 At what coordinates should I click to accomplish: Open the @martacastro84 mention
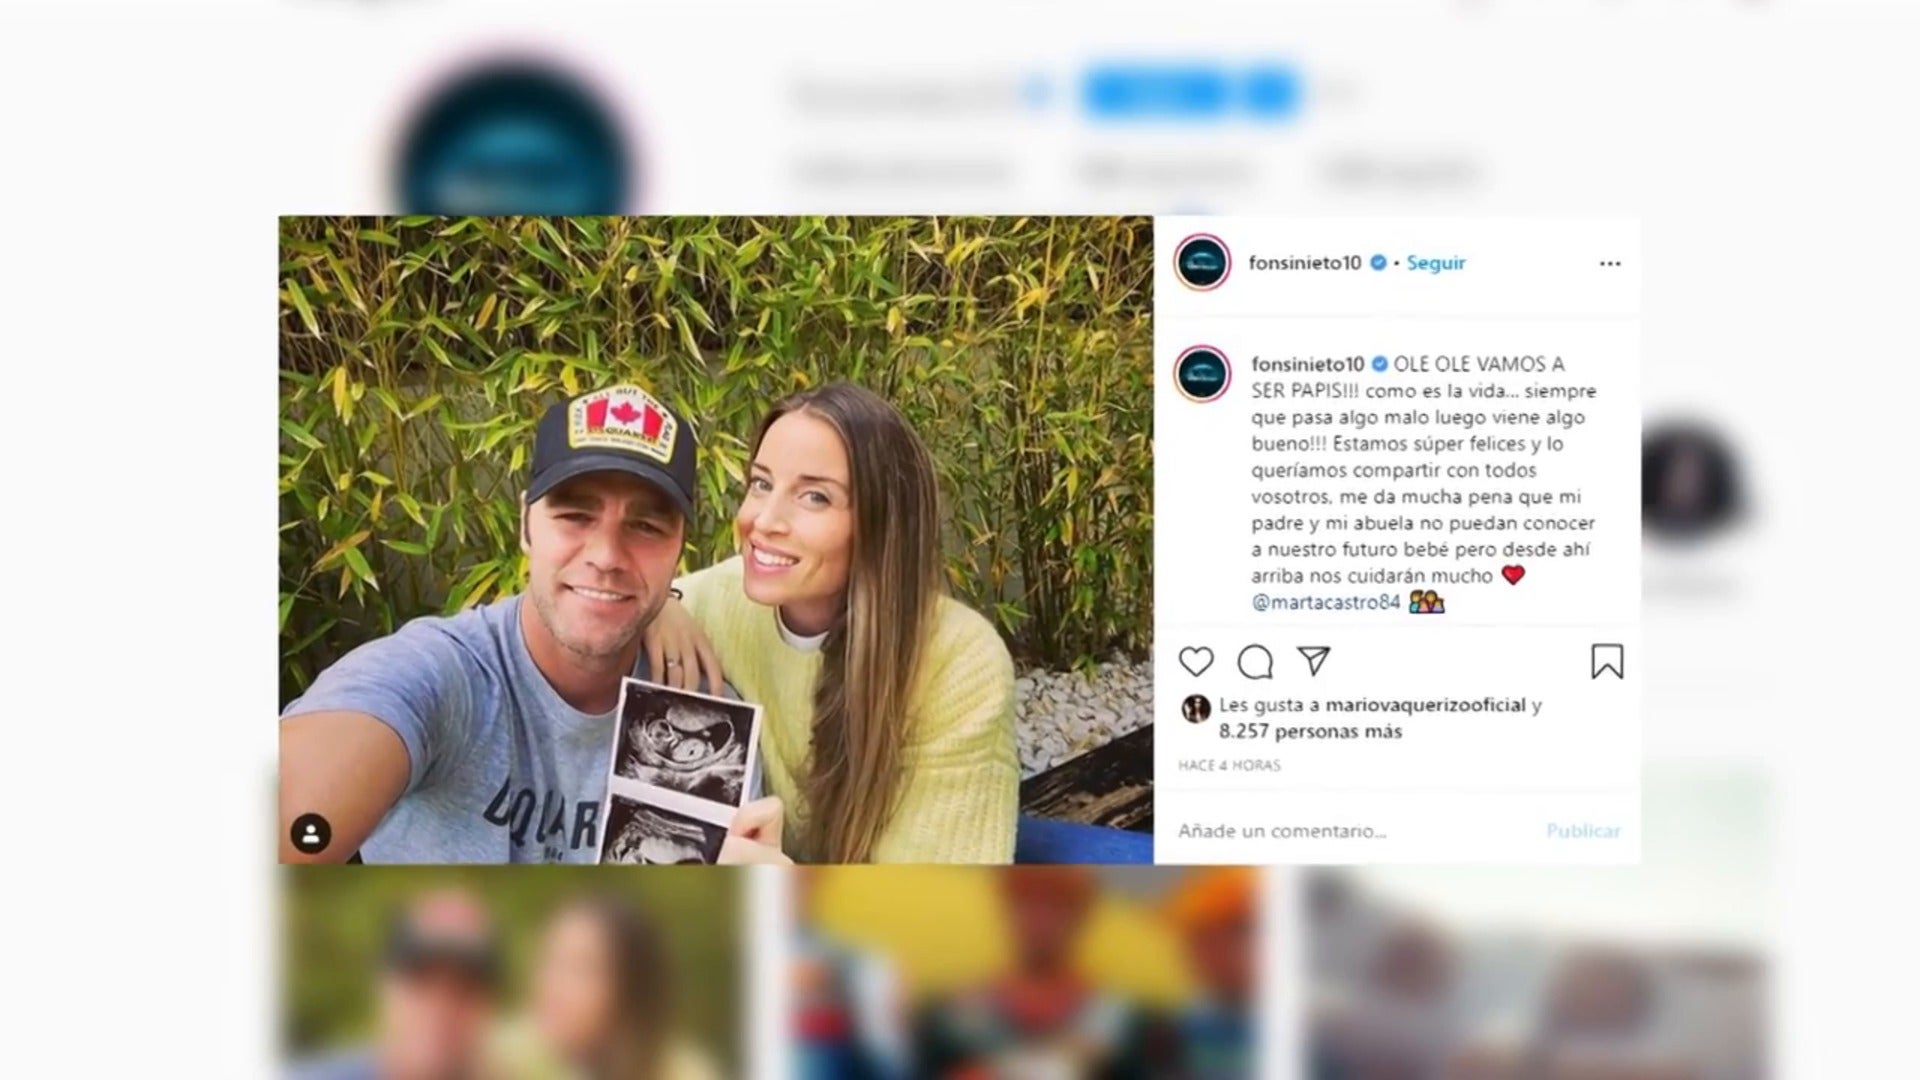click(1326, 602)
